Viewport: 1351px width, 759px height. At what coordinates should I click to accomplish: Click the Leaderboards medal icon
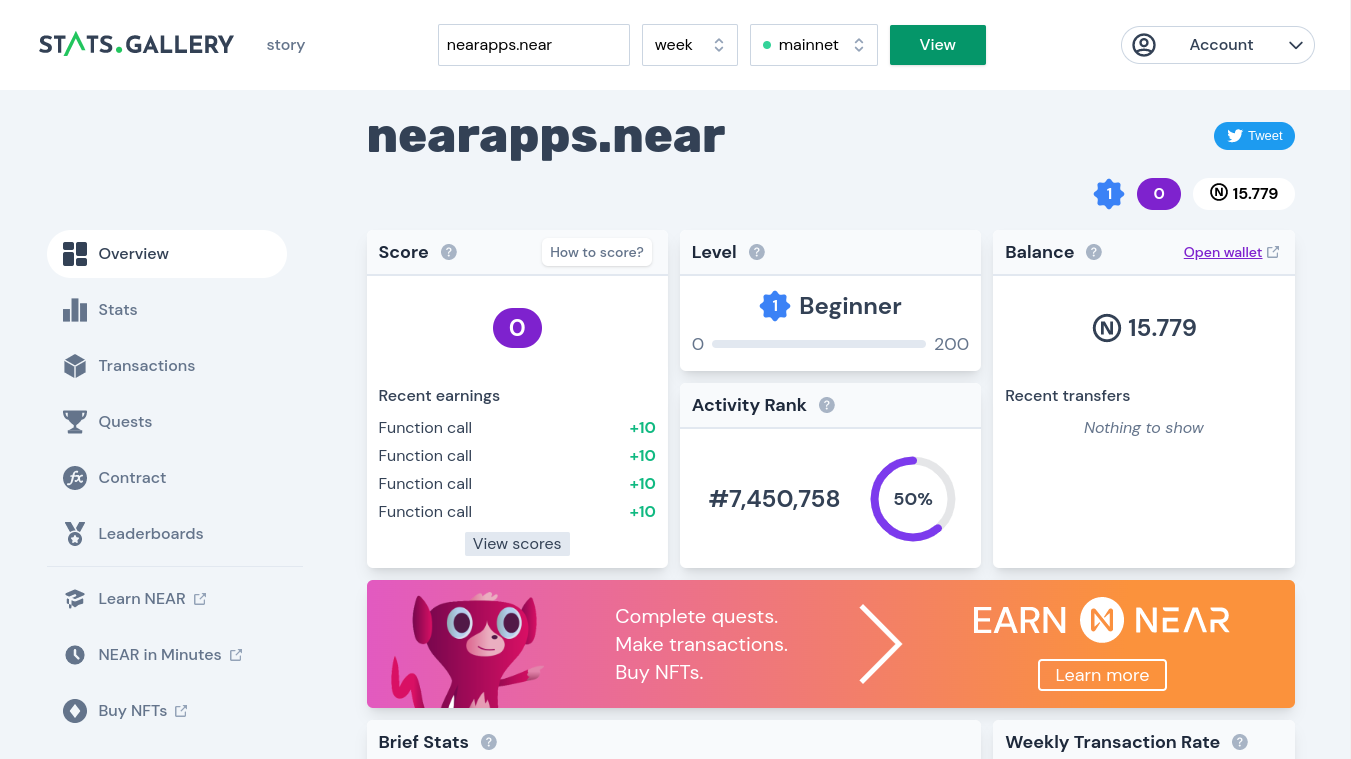75,534
